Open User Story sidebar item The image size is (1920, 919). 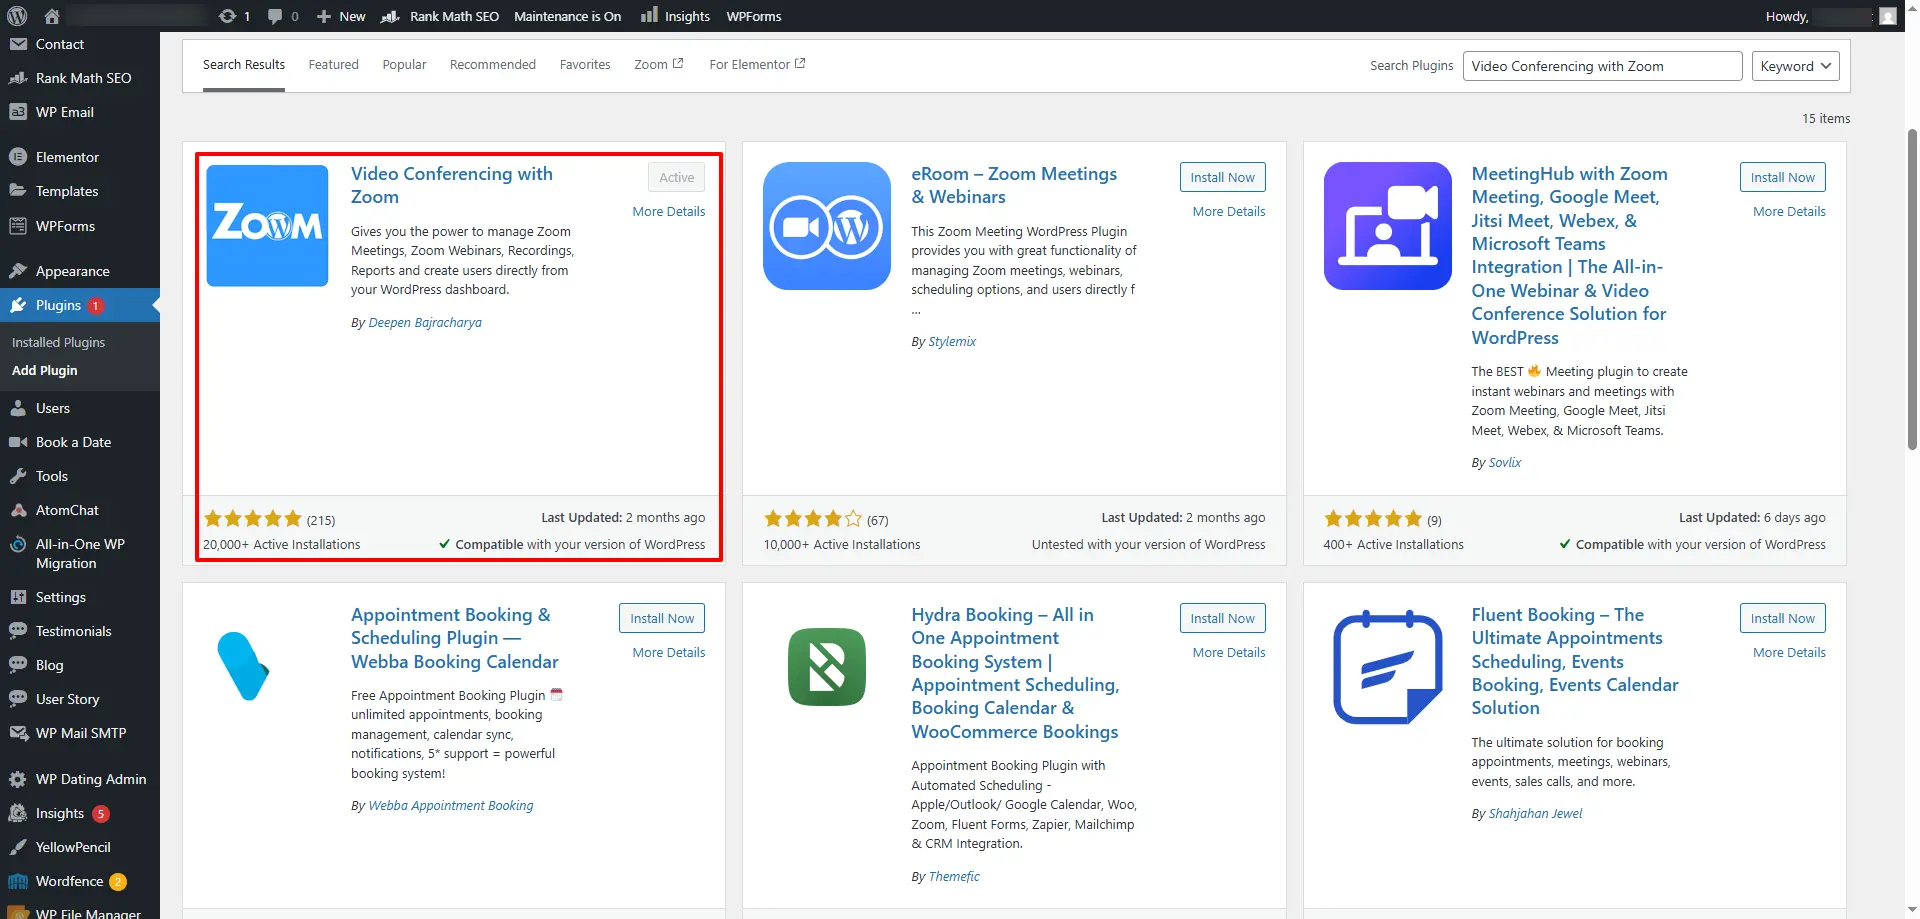pos(67,699)
